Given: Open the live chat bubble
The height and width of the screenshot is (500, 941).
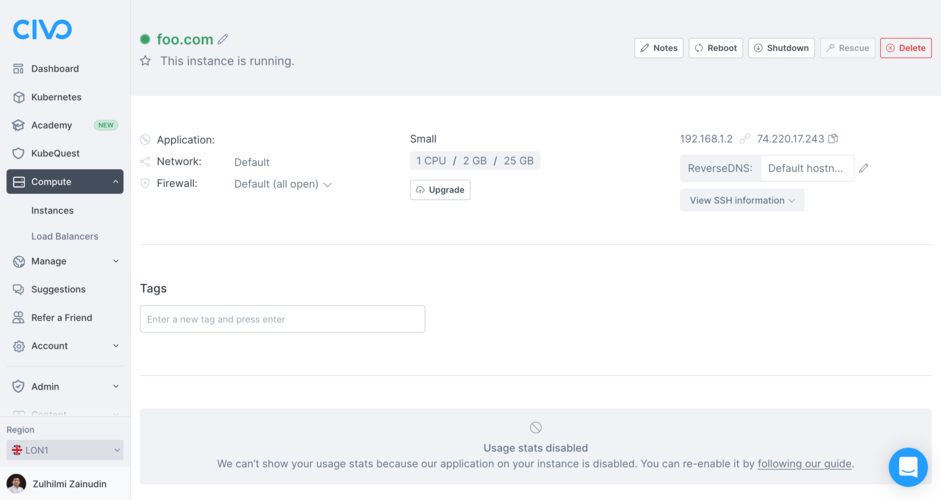Looking at the screenshot, I should coord(908,467).
